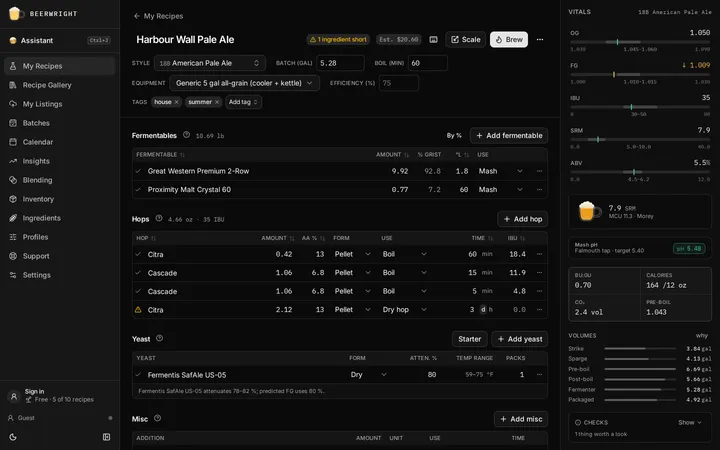Open the Equipment profile dropdown

pos(244,83)
